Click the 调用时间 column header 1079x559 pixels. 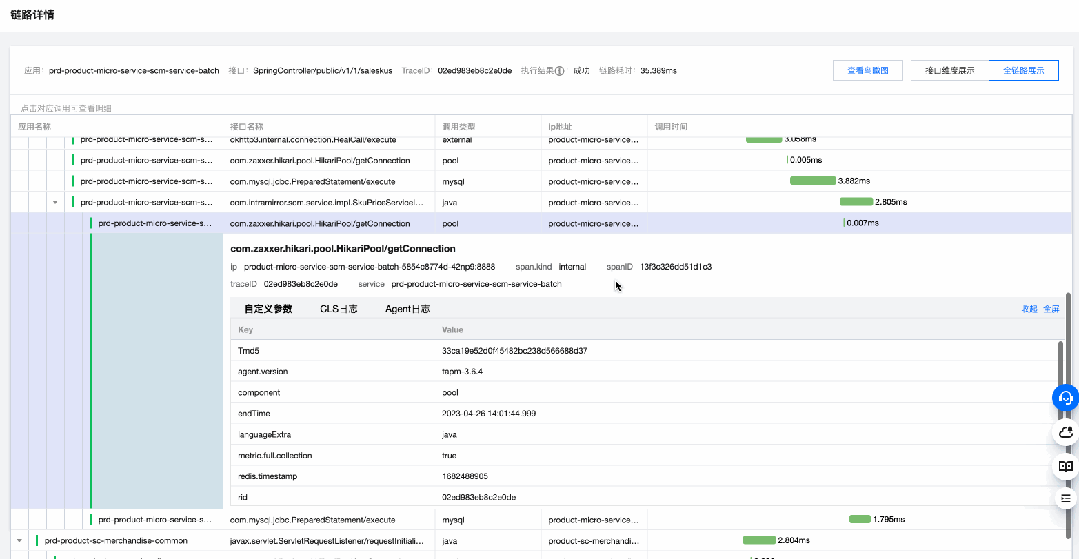tap(672, 127)
